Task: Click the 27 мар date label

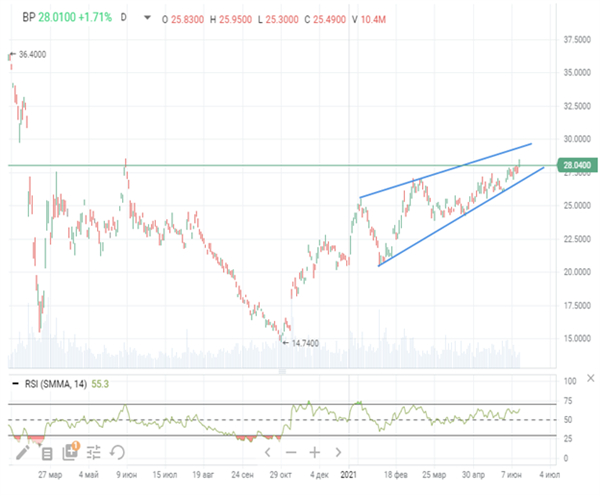Action: point(50,475)
